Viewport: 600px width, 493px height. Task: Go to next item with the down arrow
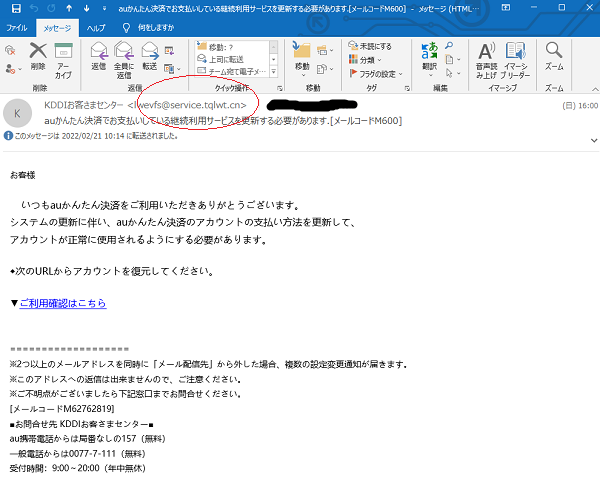tap(86, 8)
